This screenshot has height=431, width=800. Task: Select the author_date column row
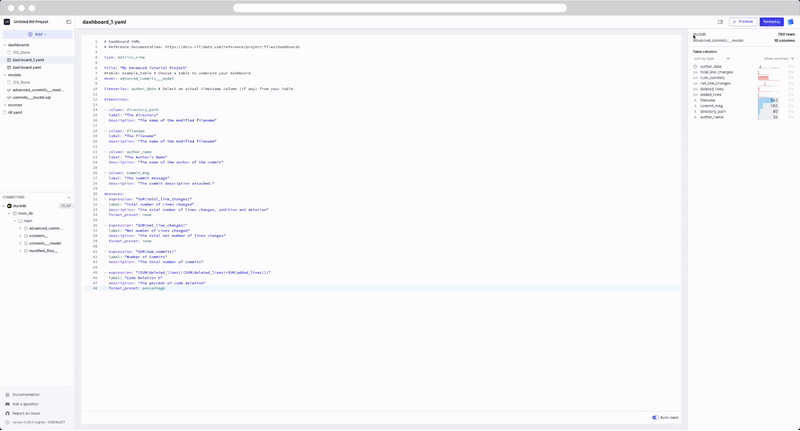point(710,66)
